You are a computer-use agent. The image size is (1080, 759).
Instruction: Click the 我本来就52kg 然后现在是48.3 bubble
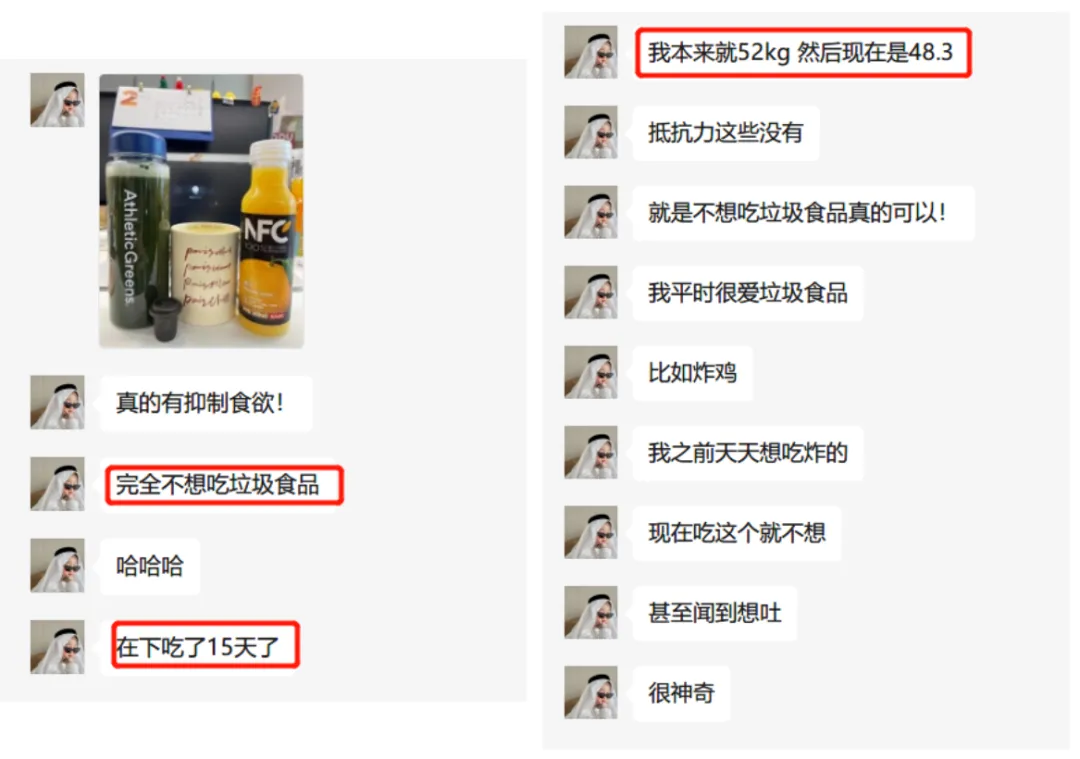click(x=802, y=52)
